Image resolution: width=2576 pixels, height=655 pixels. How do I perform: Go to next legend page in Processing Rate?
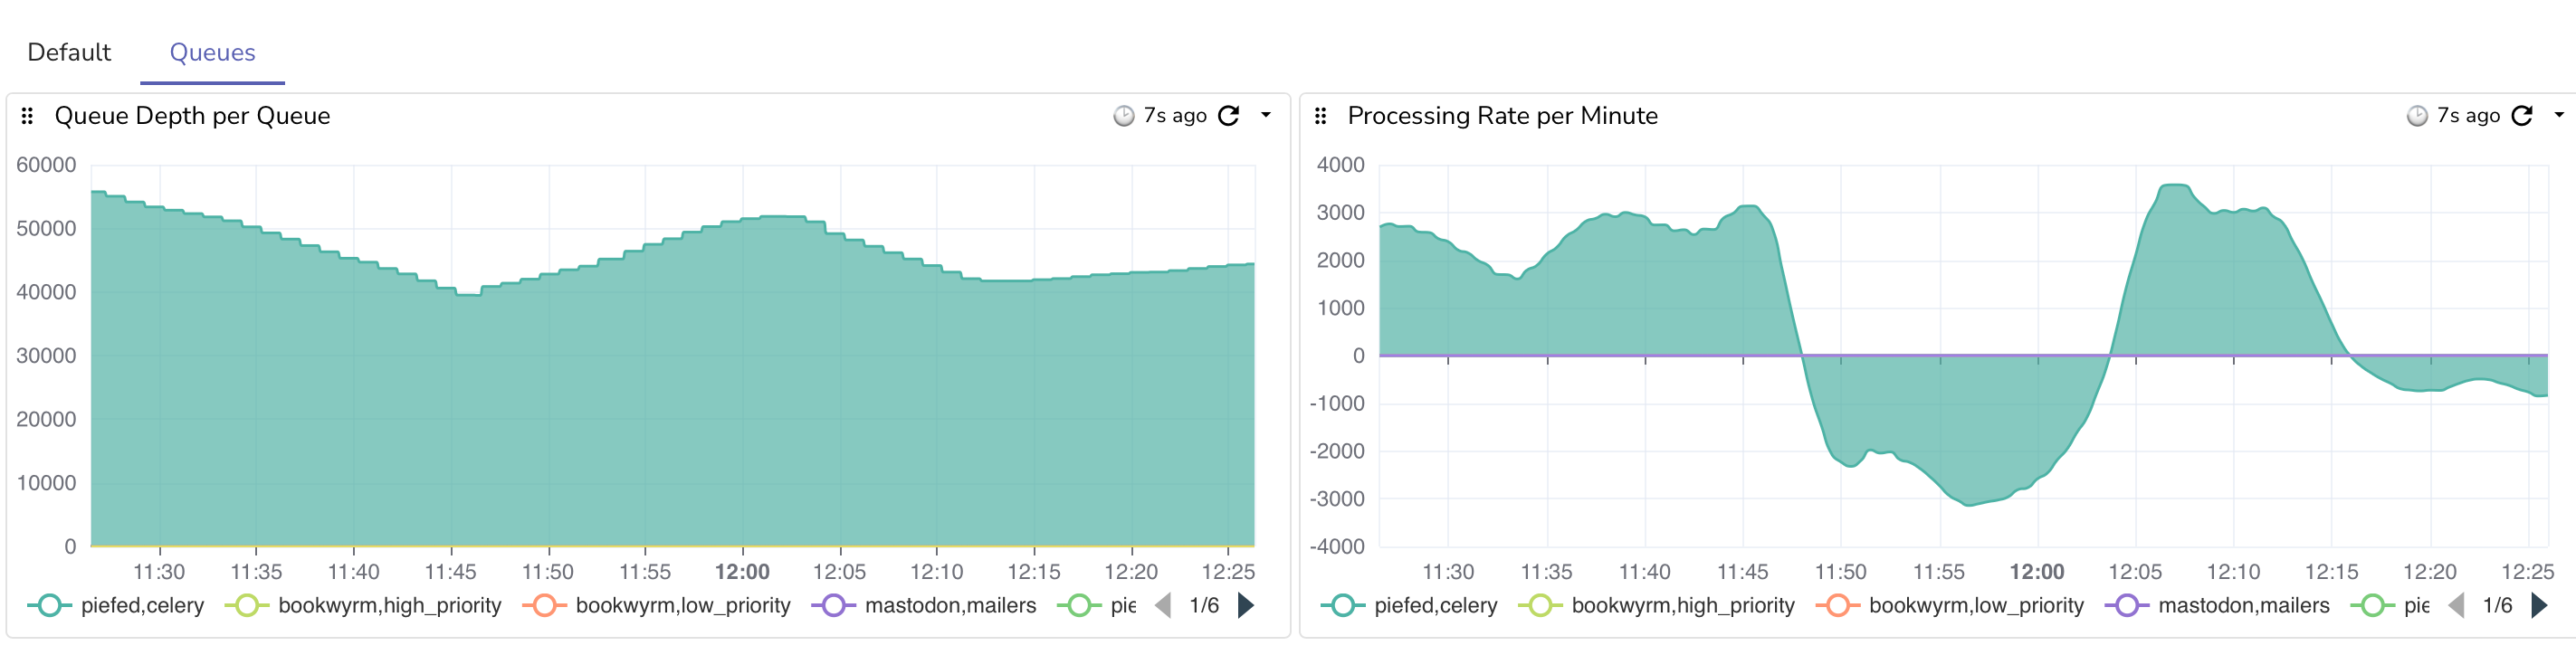pyautogui.click(x=2539, y=606)
